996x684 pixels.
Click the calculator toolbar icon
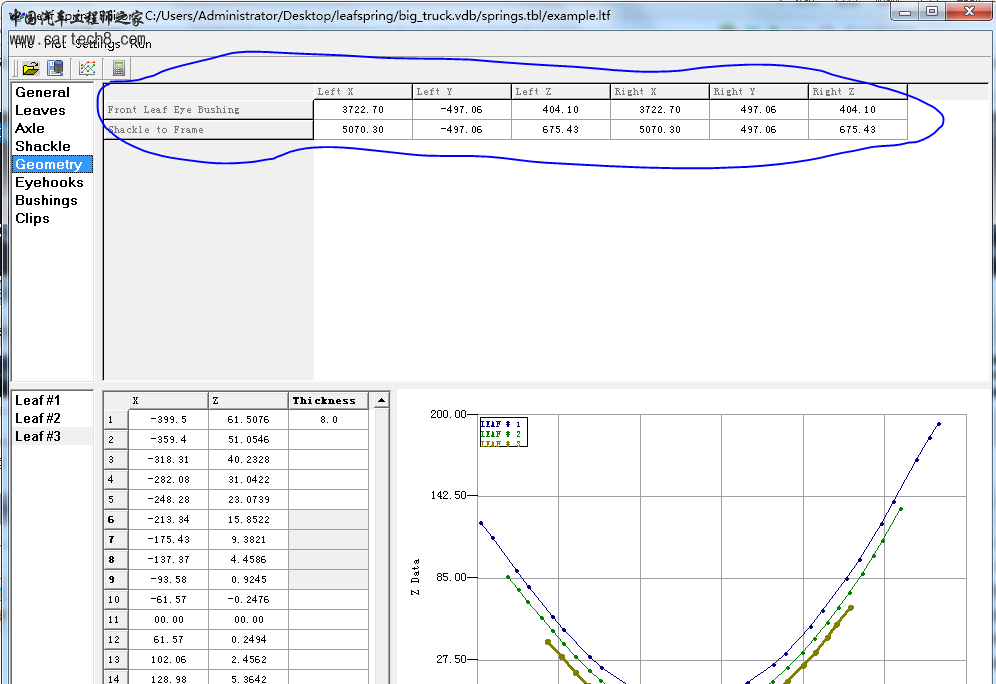pyautogui.click(x=118, y=68)
